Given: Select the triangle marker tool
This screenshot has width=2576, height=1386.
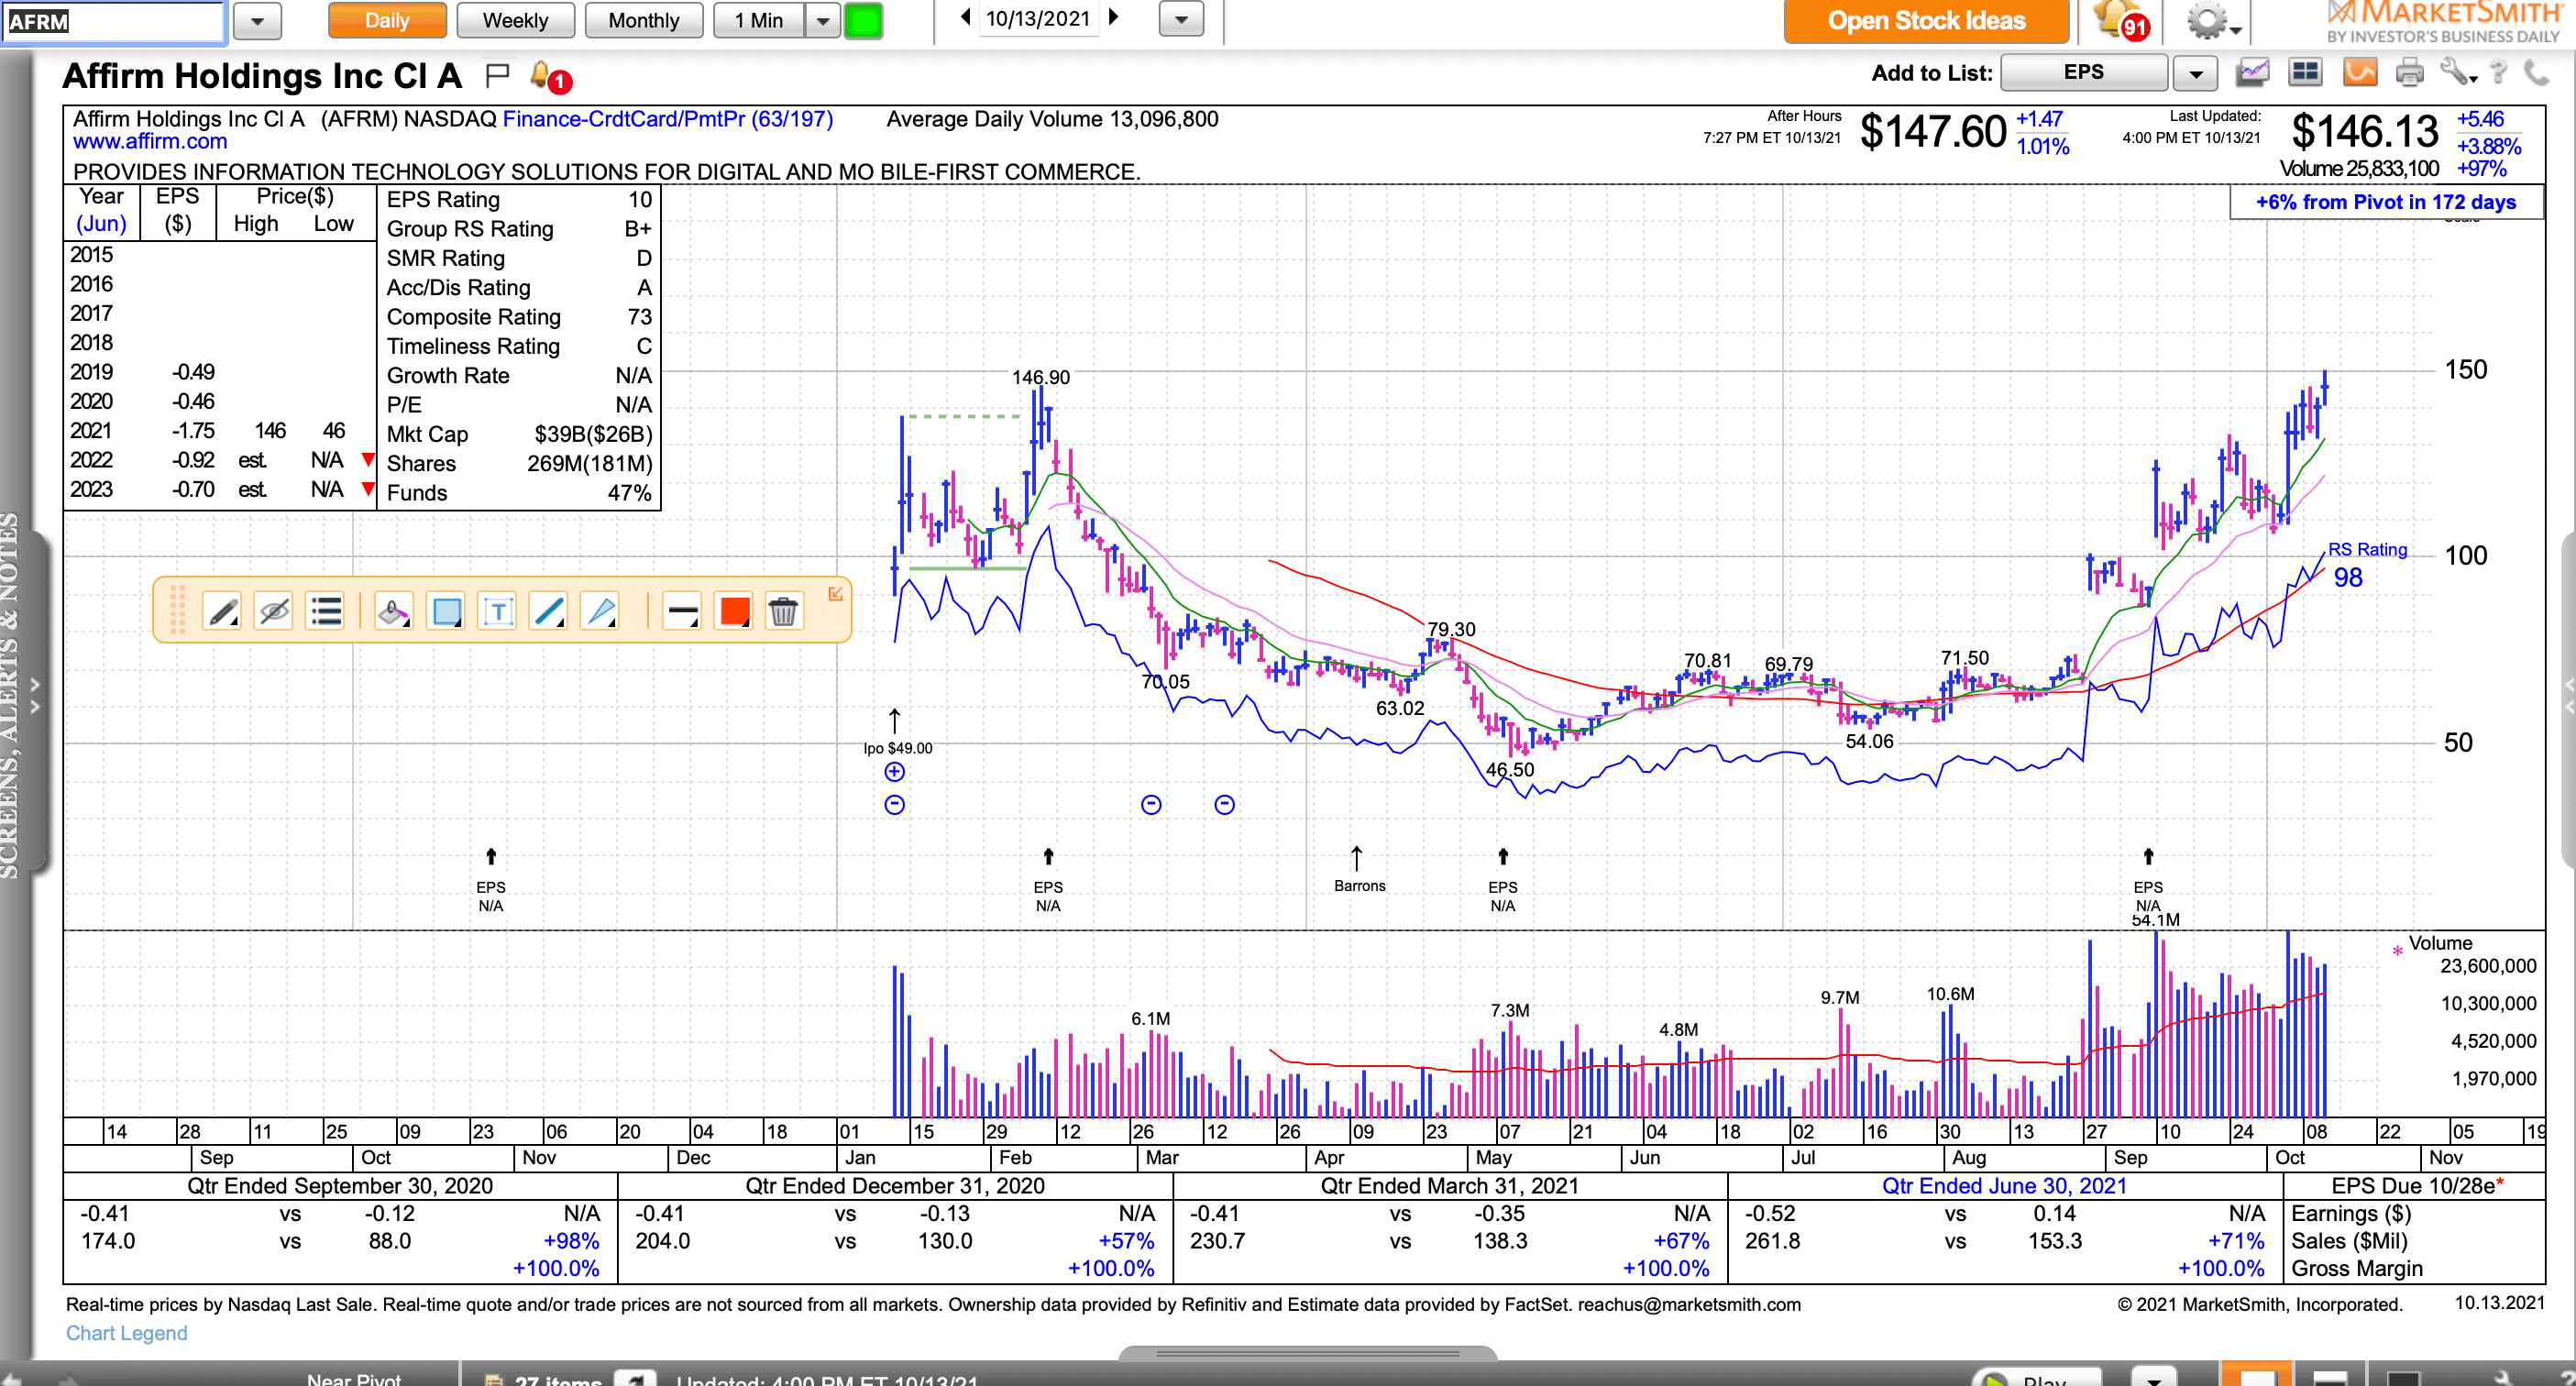Looking at the screenshot, I should tap(601, 610).
